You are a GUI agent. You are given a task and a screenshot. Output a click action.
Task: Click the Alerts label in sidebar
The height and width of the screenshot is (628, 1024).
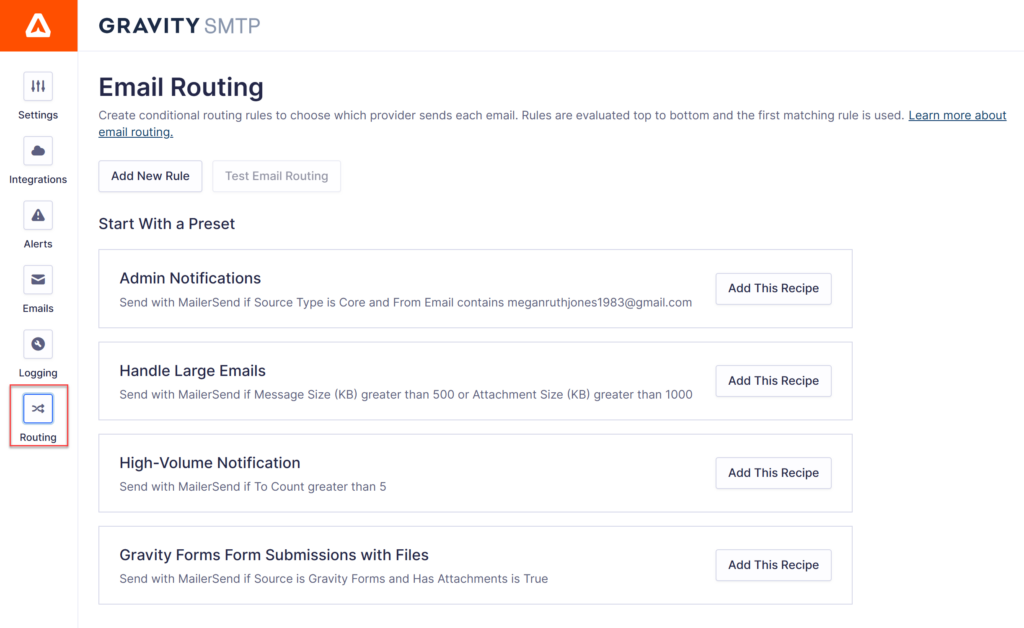tap(38, 244)
